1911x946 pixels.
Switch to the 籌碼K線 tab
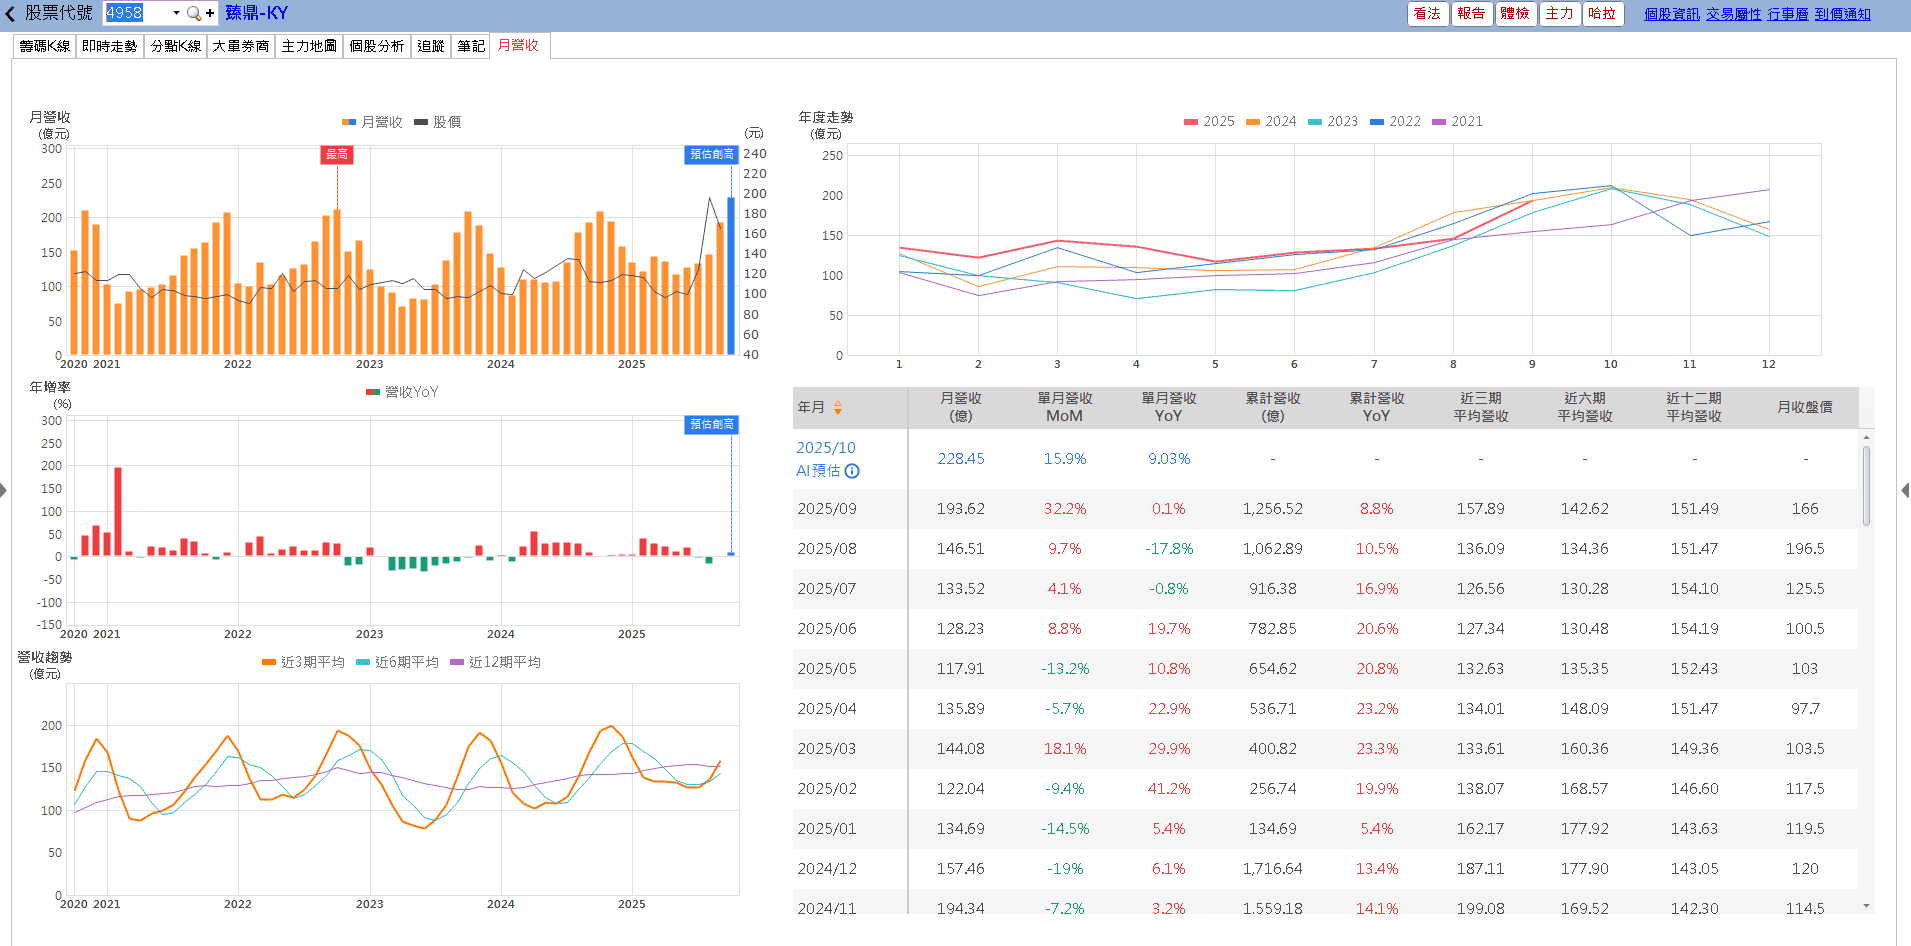pos(45,46)
